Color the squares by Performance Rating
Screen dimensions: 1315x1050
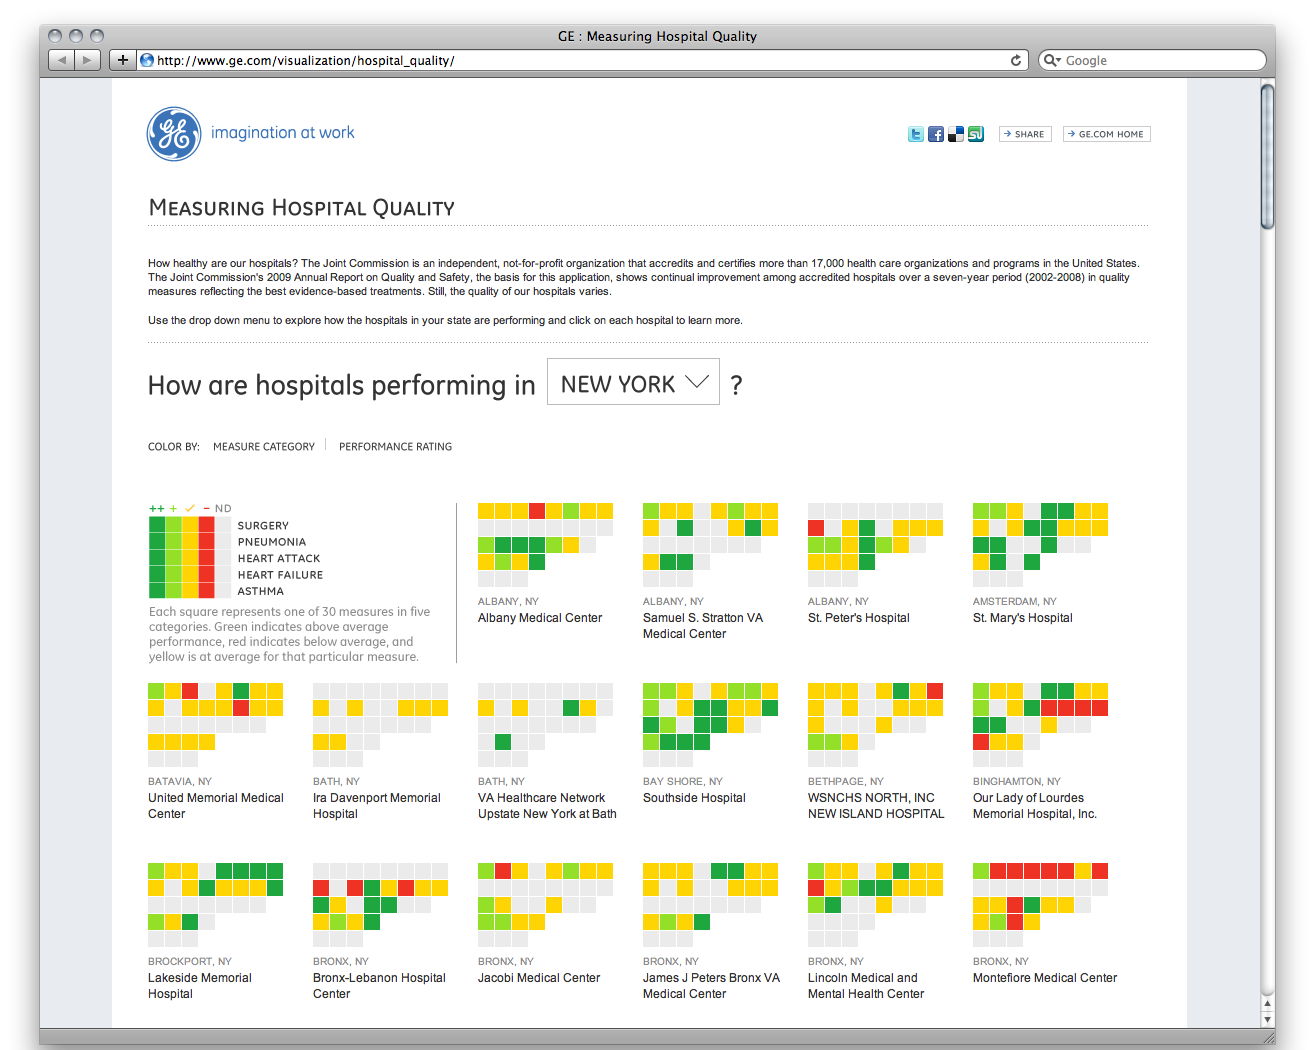[395, 447]
